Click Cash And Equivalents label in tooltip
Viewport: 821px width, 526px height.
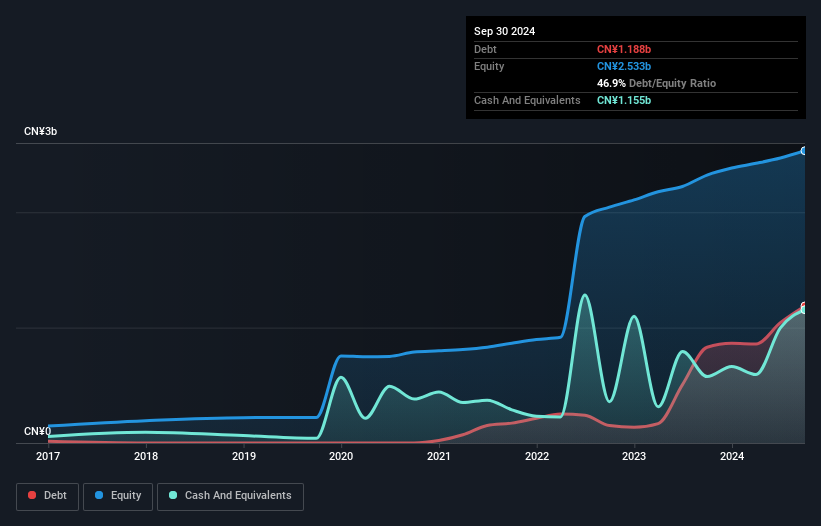(527, 100)
